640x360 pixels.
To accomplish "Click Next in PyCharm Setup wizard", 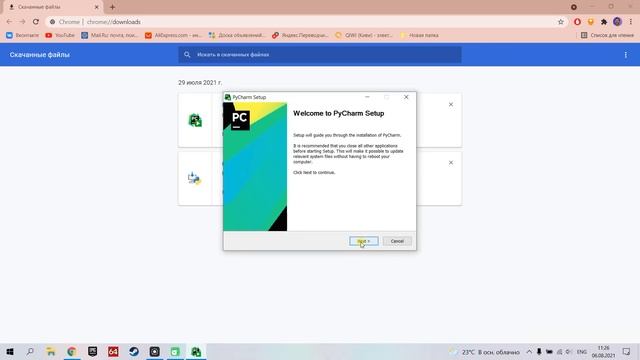I will tap(364, 241).
